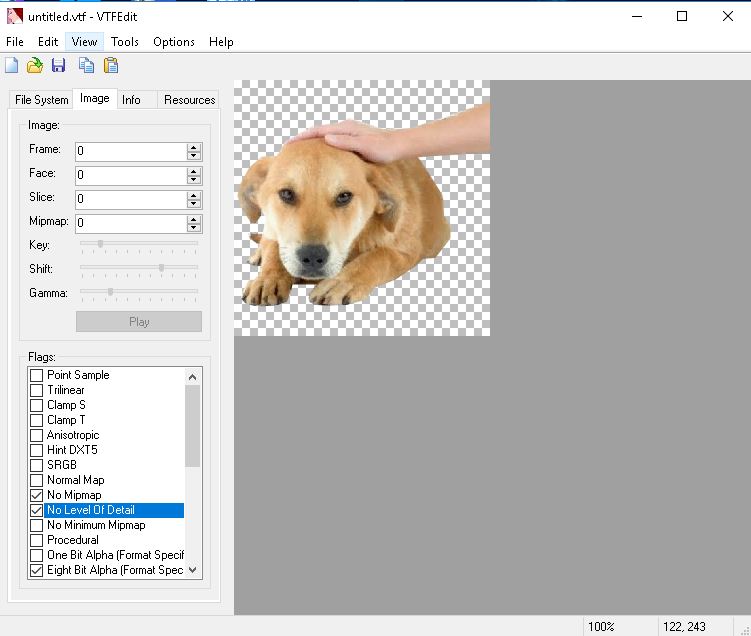751x636 pixels.
Task: Check the Normal Map flag
Action: 36,480
